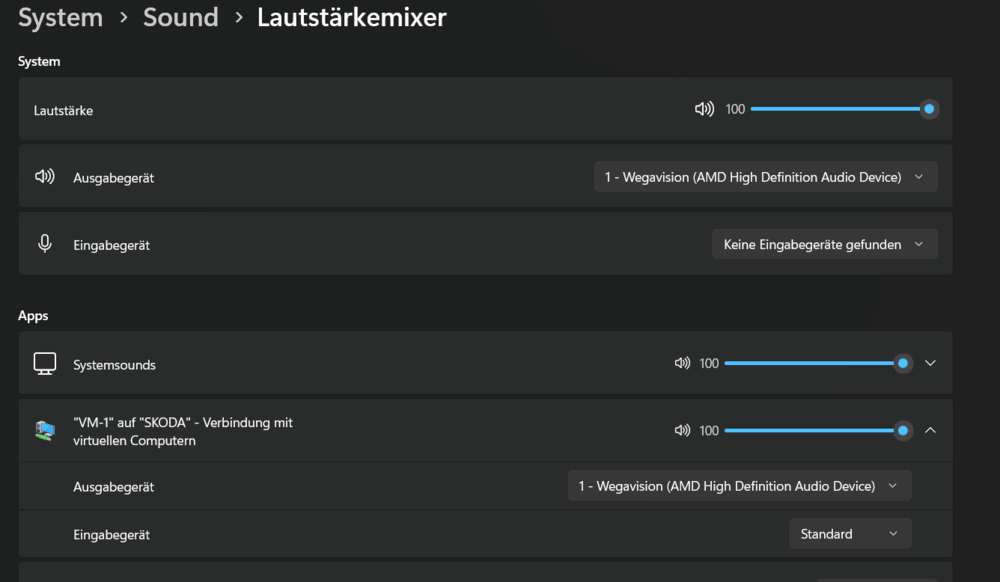This screenshot has height=582, width=1000.
Task: Click the VM-1 virtual computer connection icon
Action: 45,431
